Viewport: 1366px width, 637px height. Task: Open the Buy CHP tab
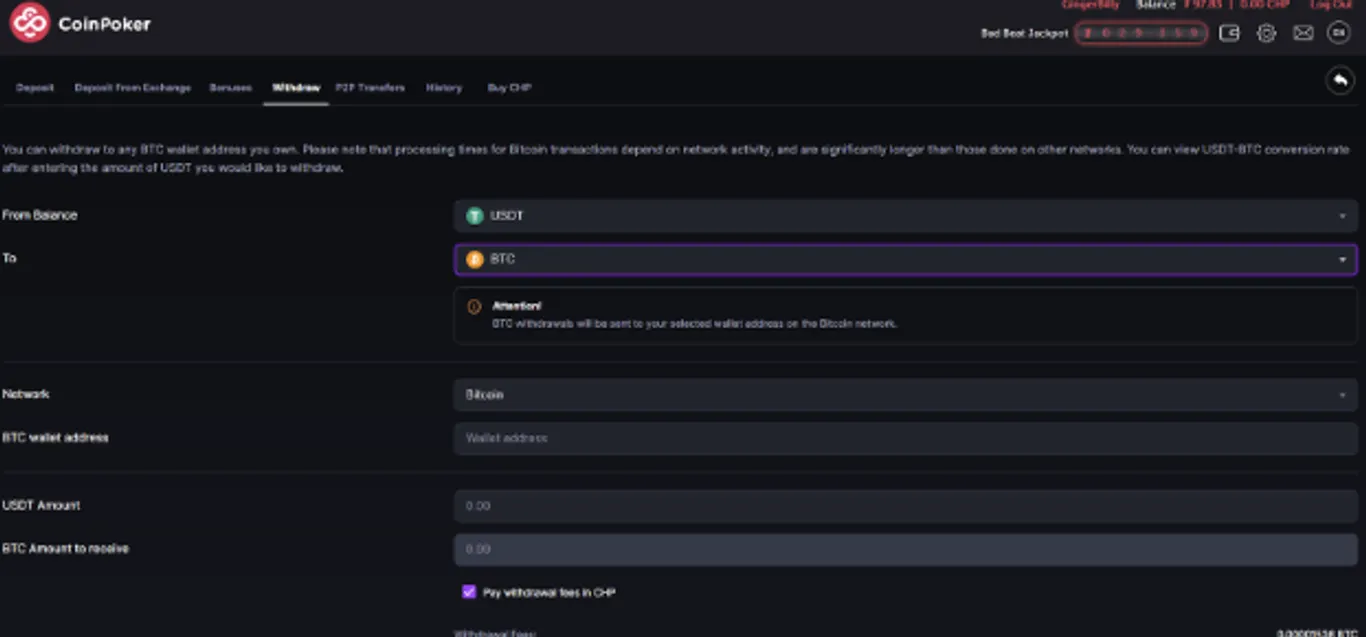509,88
